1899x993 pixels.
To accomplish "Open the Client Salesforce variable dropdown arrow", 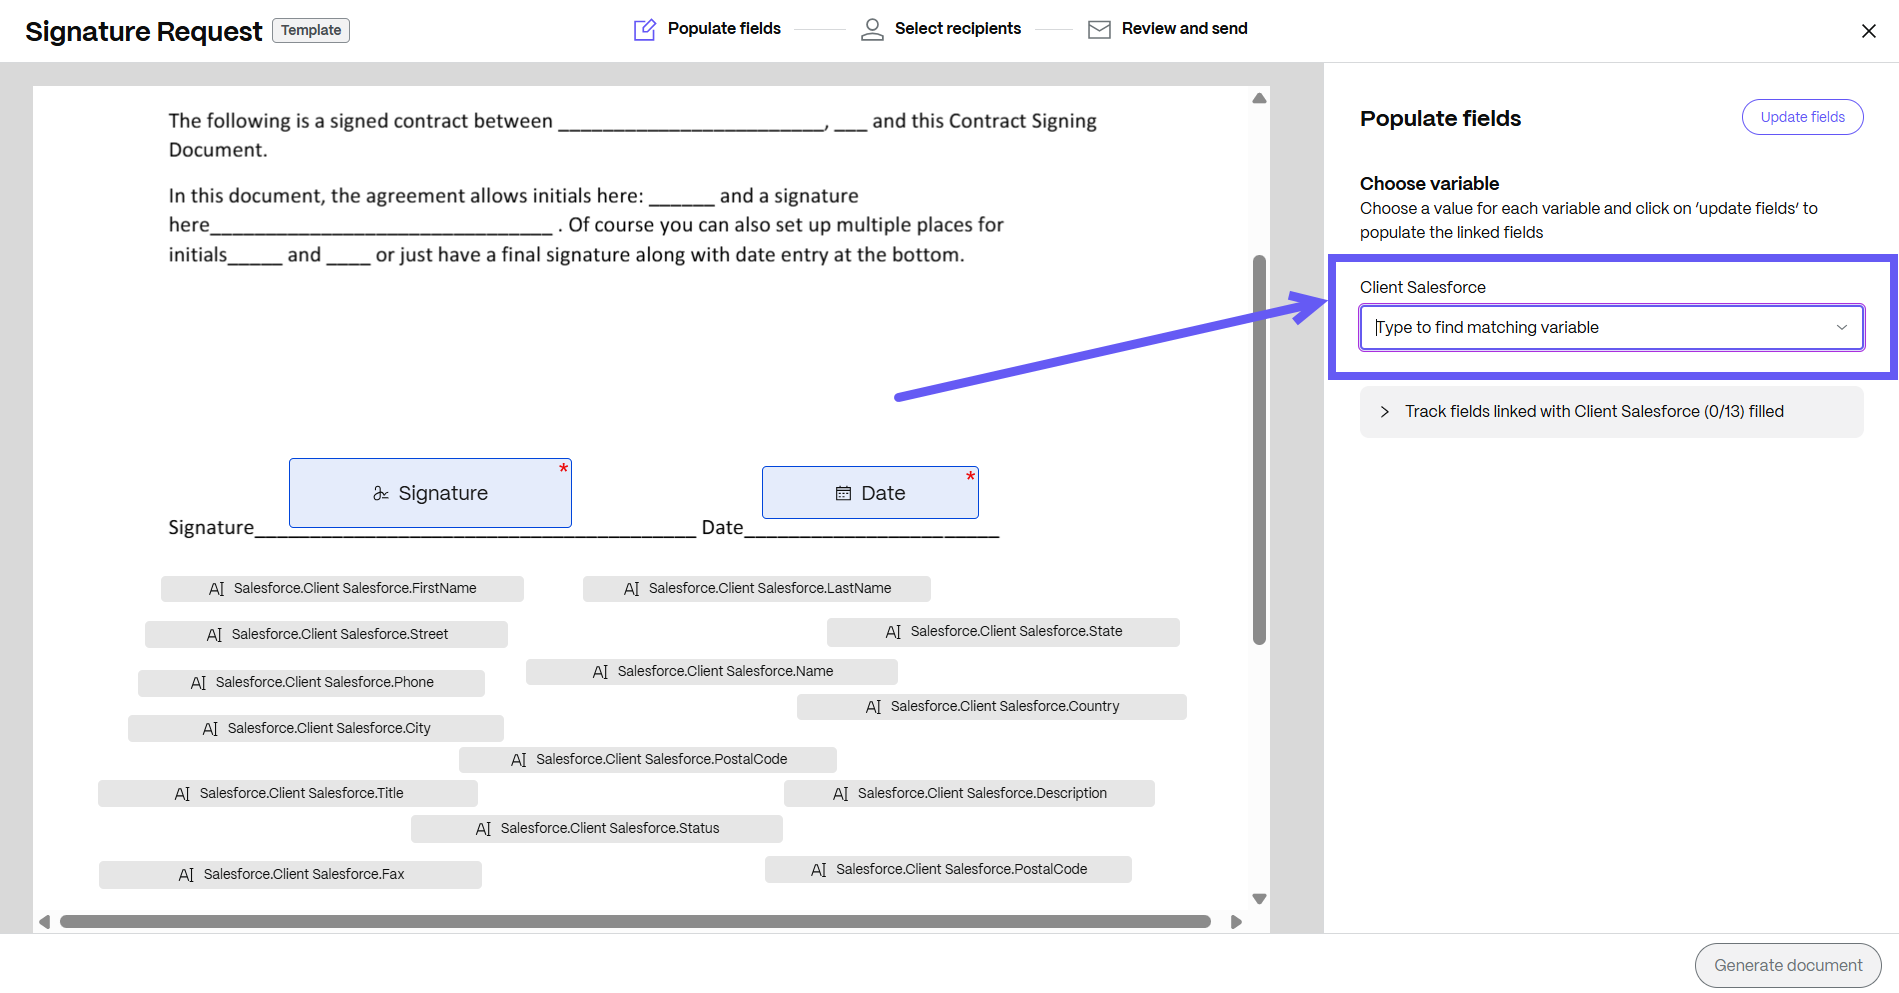I will click(1841, 328).
